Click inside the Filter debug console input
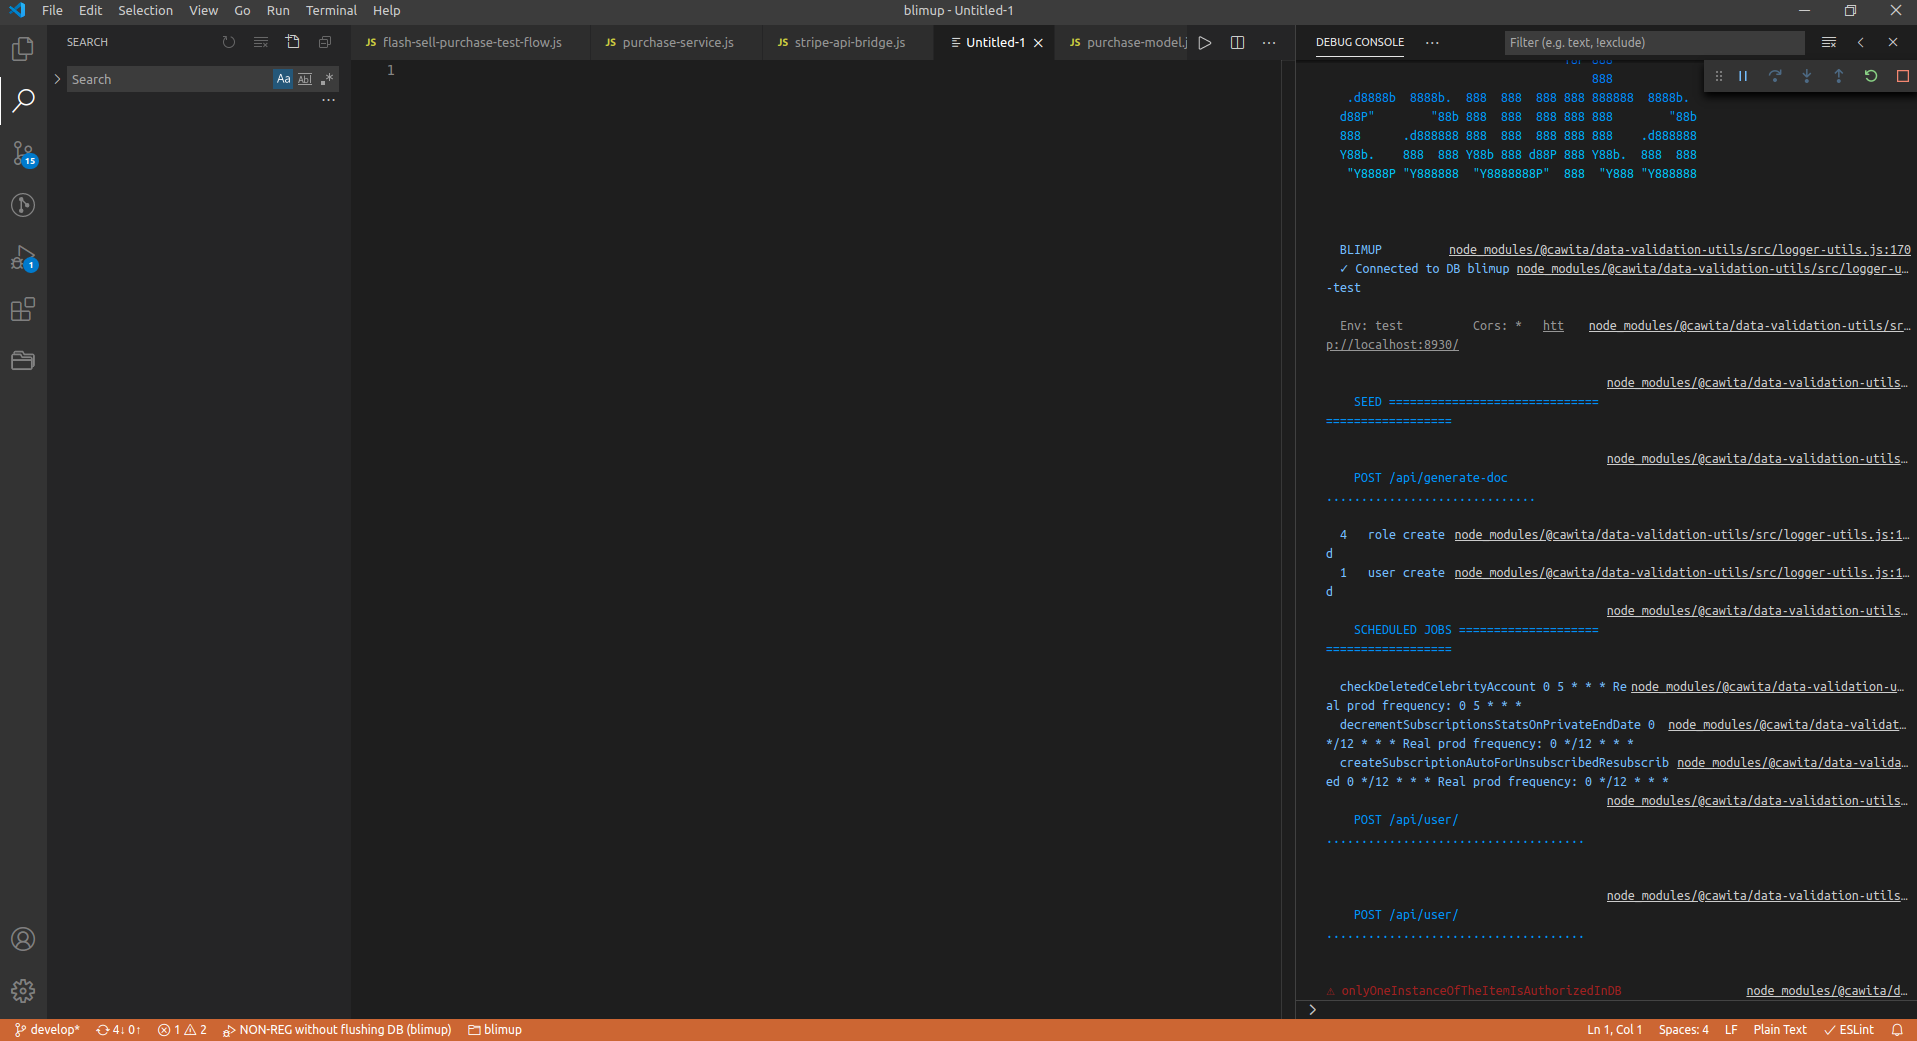This screenshot has width=1917, height=1041. [1654, 42]
